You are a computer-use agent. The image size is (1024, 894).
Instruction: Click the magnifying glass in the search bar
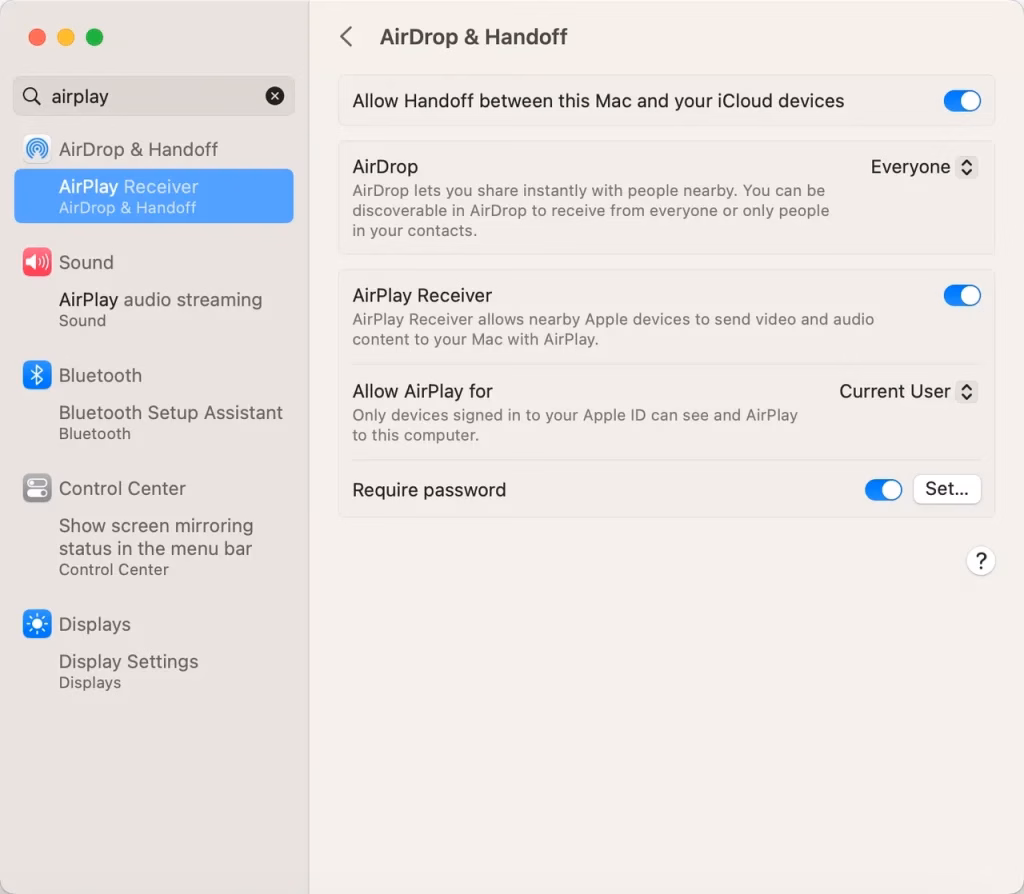(x=32, y=96)
